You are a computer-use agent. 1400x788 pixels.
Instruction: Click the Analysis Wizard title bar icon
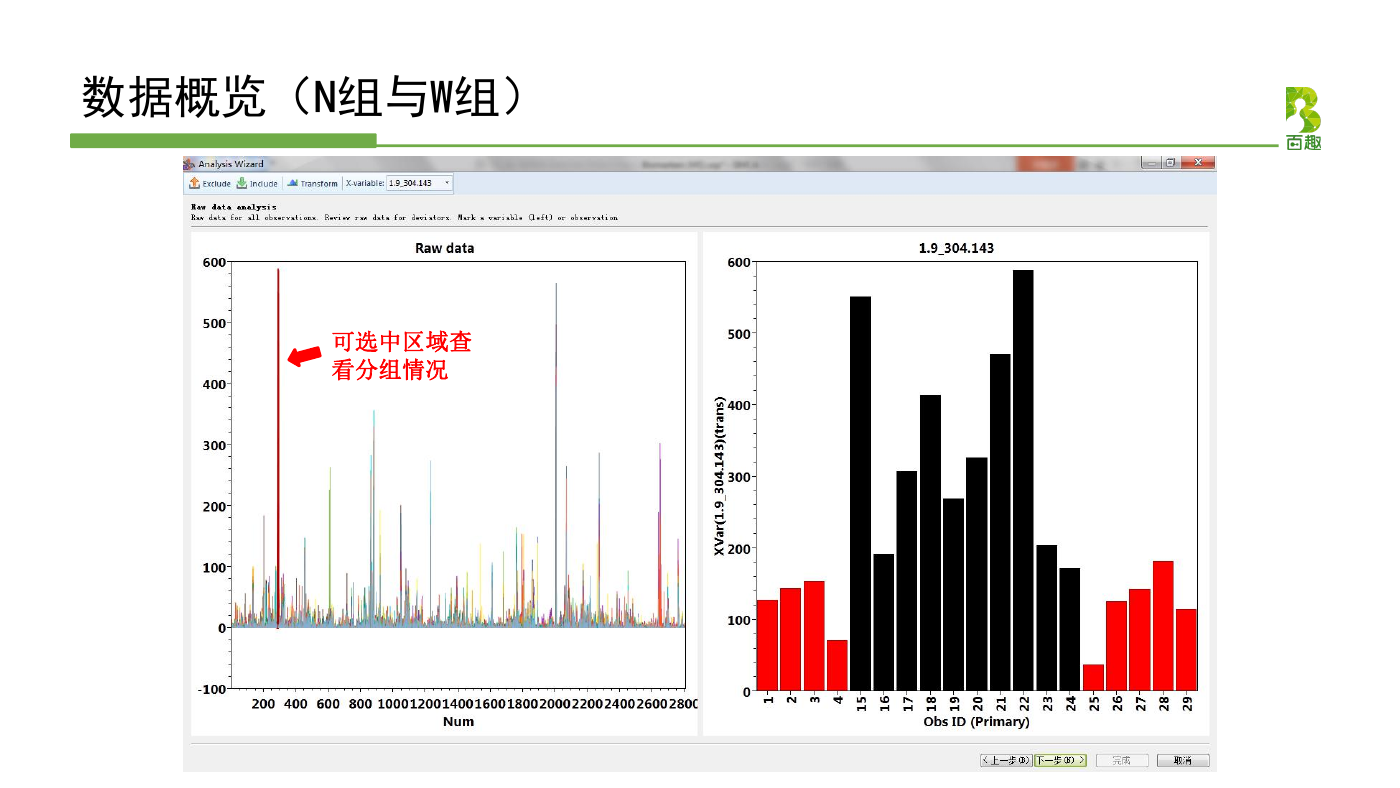click(x=189, y=163)
